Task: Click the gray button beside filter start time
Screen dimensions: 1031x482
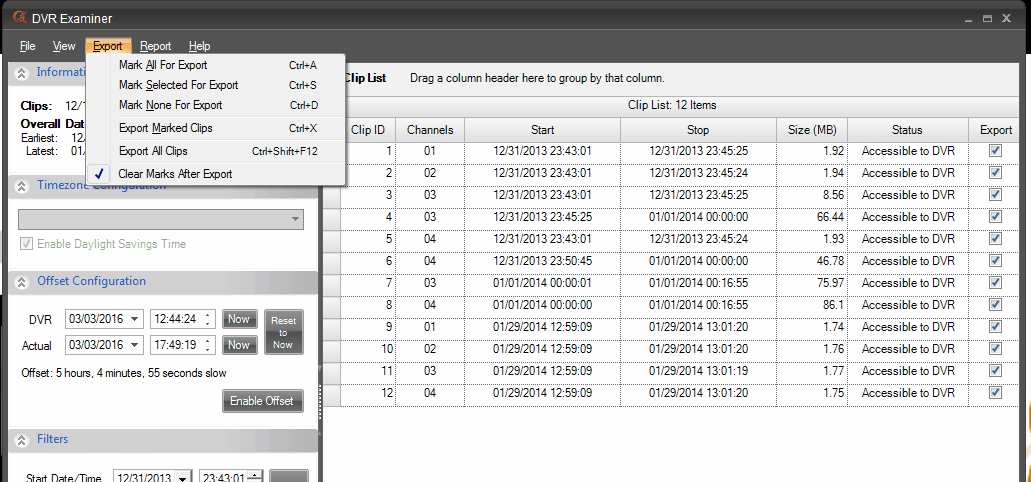Action: click(289, 477)
